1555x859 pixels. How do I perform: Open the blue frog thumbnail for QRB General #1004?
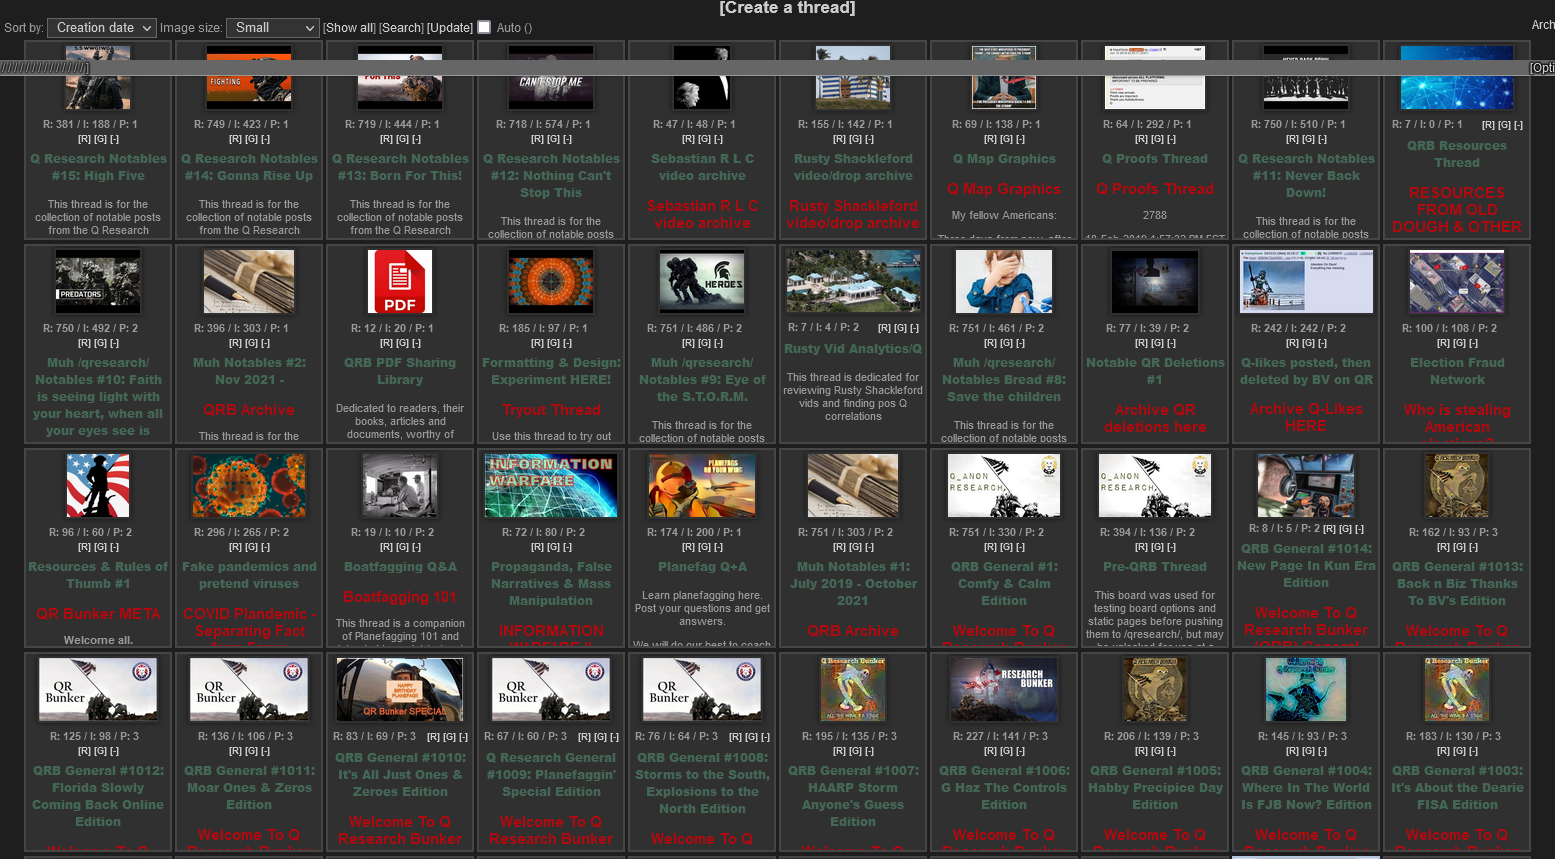point(1306,690)
